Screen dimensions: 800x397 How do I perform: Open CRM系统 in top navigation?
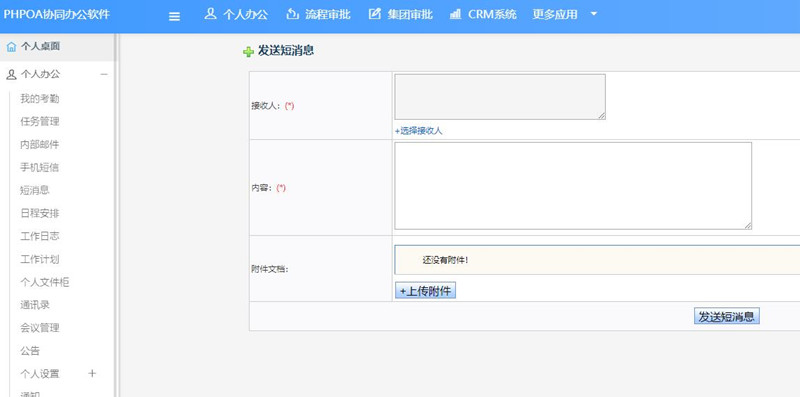coord(492,14)
